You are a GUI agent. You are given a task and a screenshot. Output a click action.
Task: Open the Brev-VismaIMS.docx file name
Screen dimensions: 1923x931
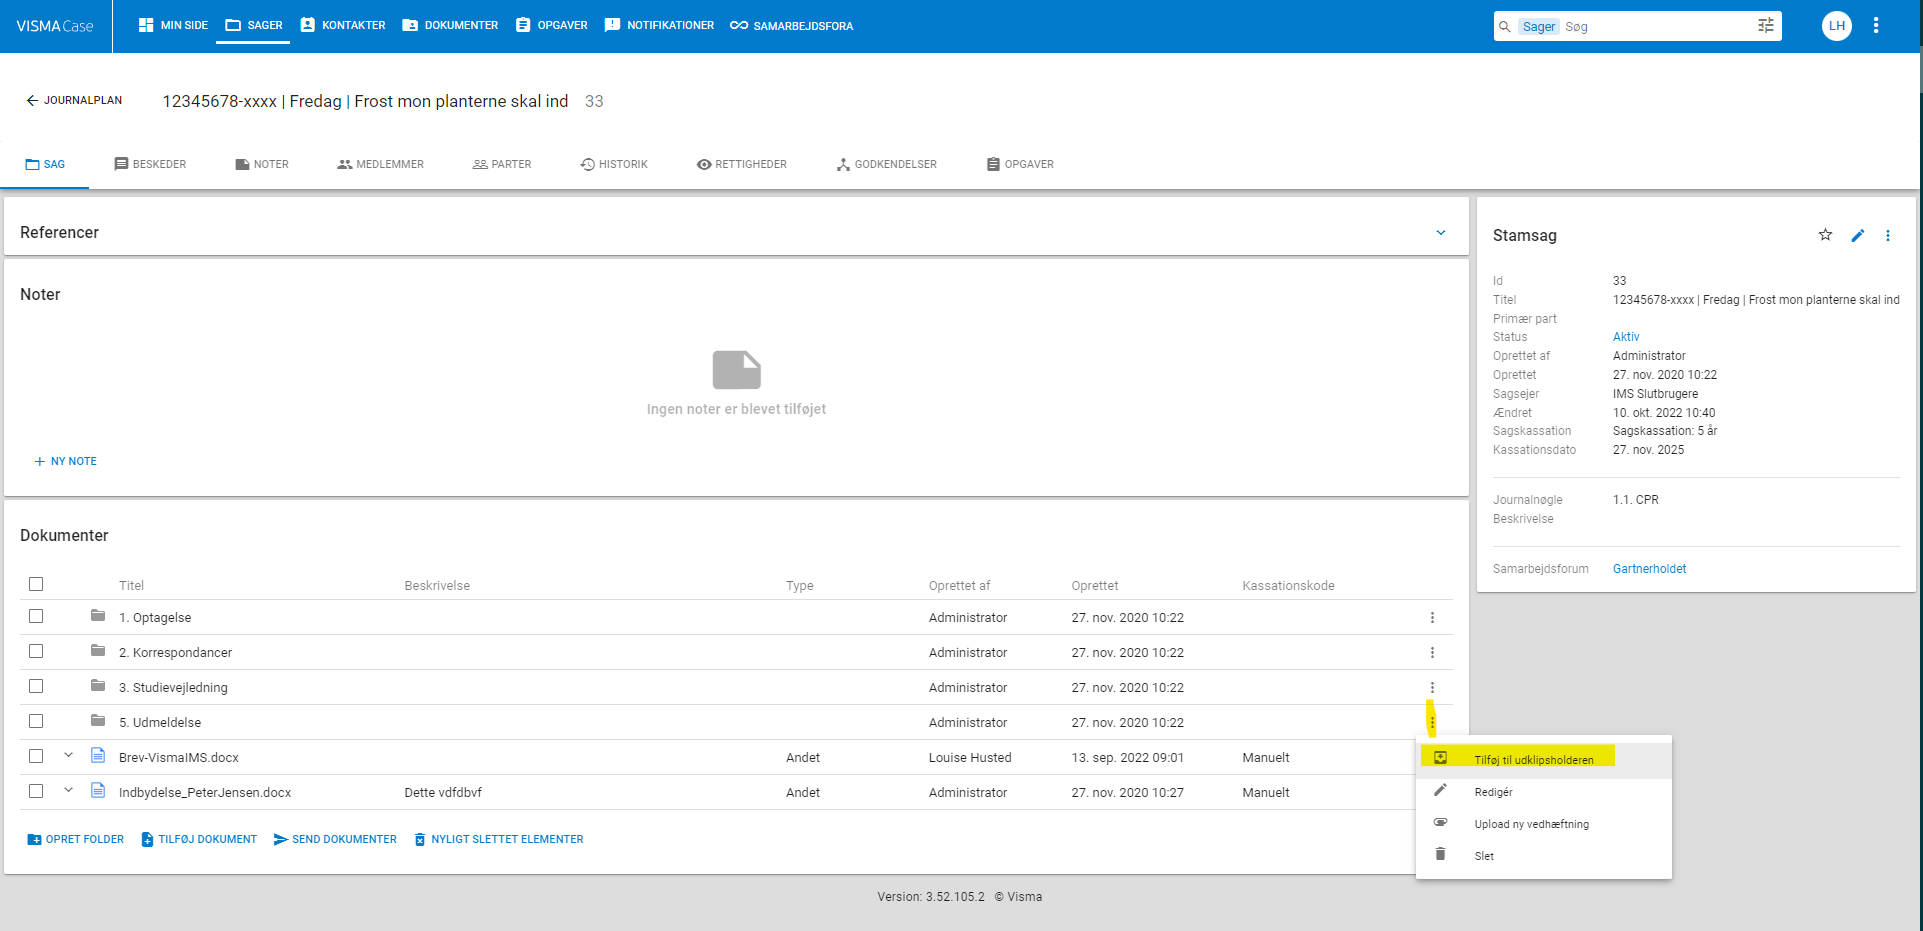coord(179,758)
